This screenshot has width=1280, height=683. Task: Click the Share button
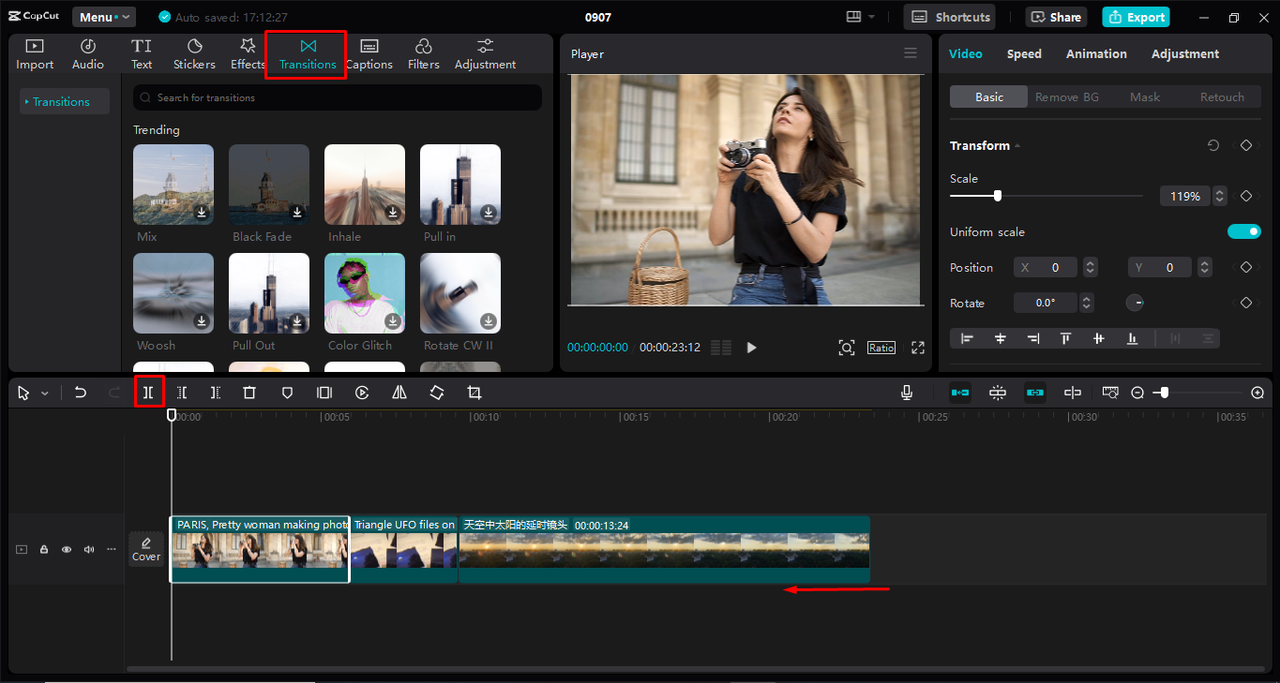[x=1056, y=17]
